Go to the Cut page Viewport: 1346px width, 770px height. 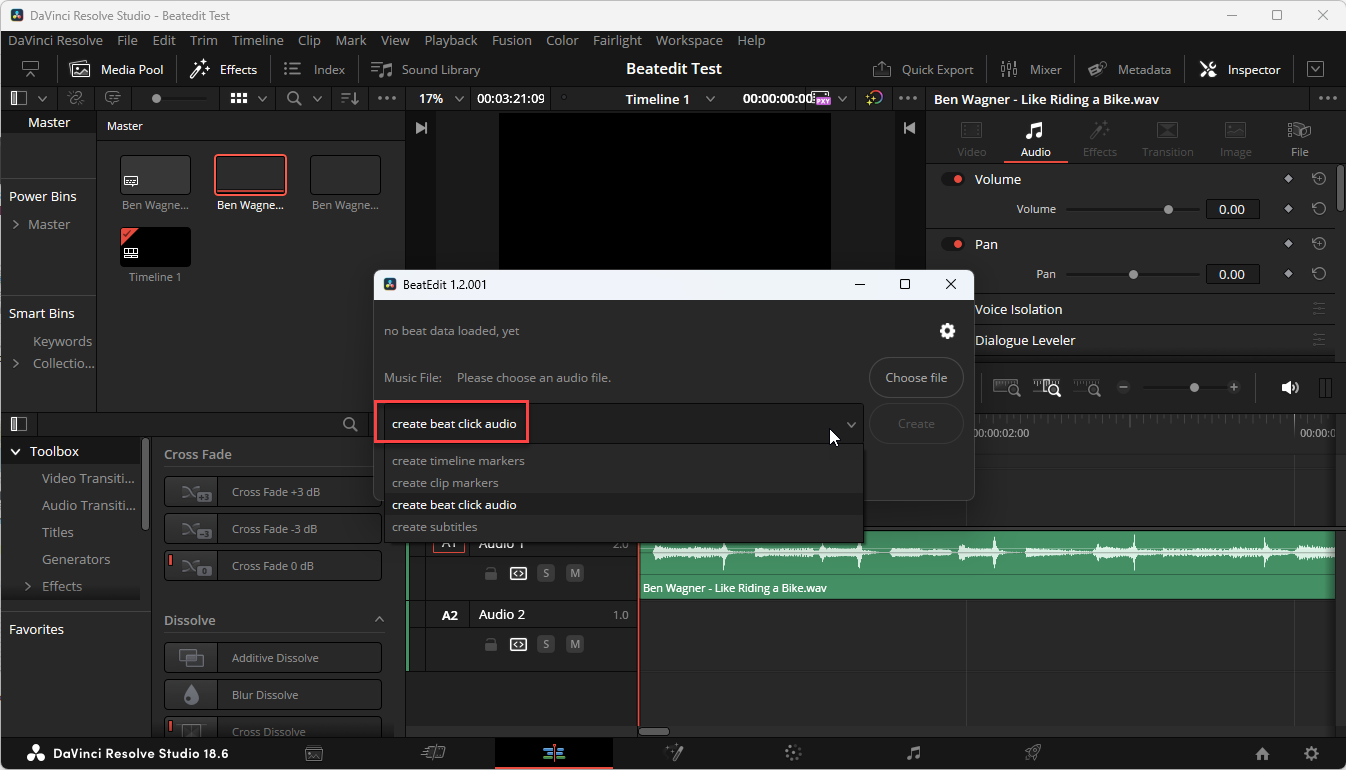434,753
